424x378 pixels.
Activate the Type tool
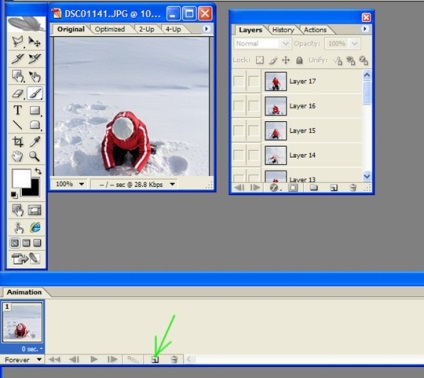coord(18,110)
